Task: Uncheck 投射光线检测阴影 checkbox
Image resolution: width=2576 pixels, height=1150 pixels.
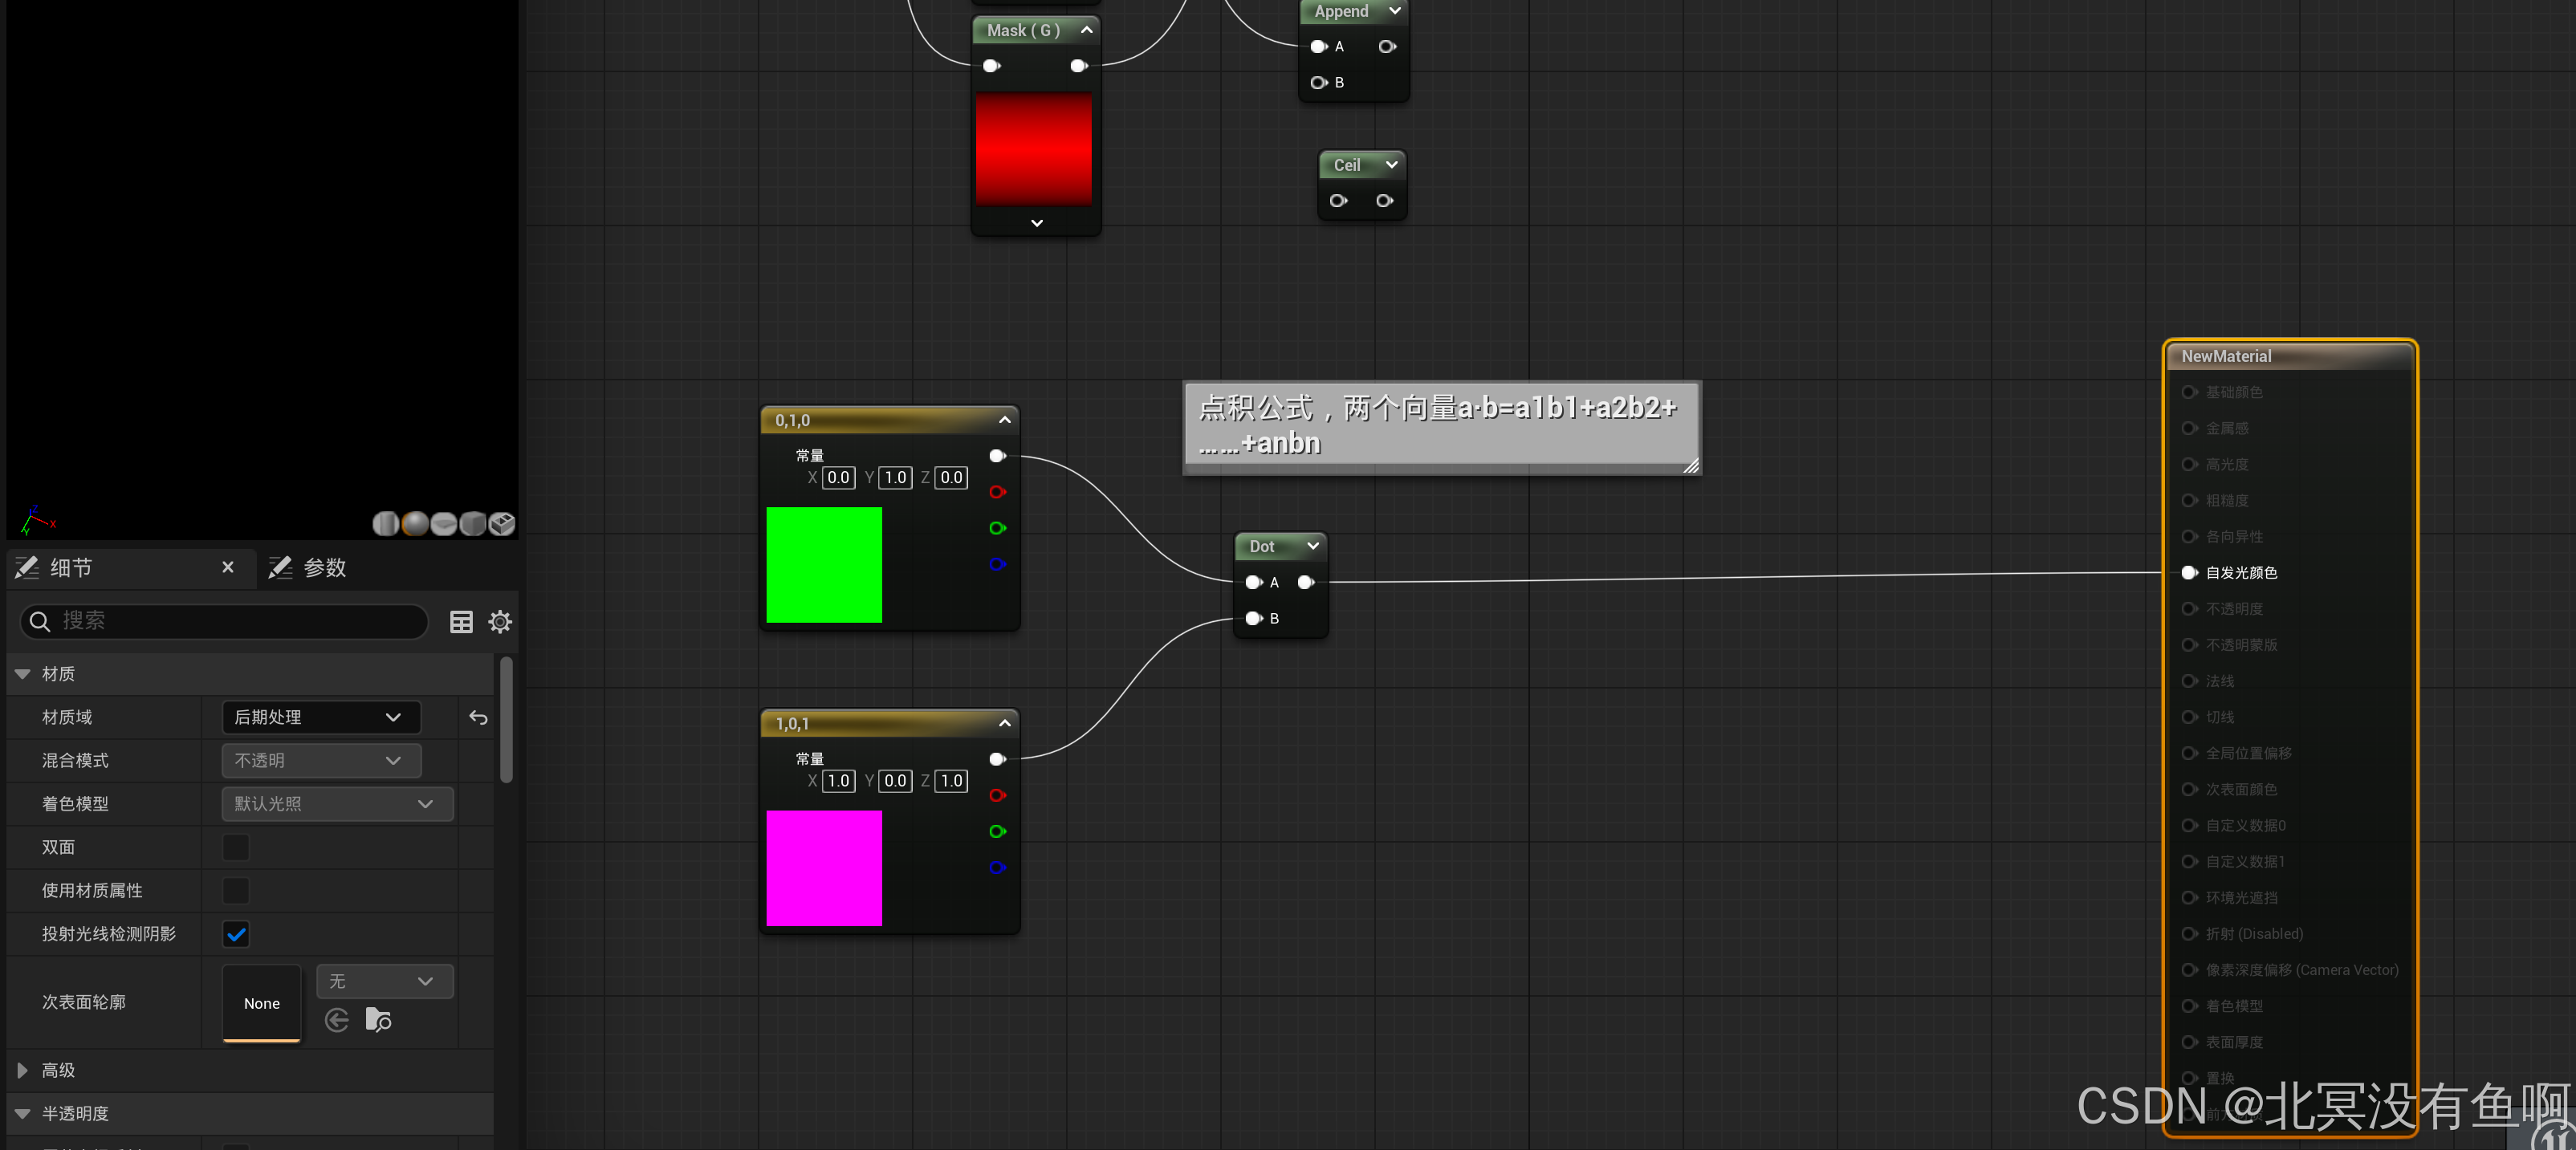Action: [236, 934]
